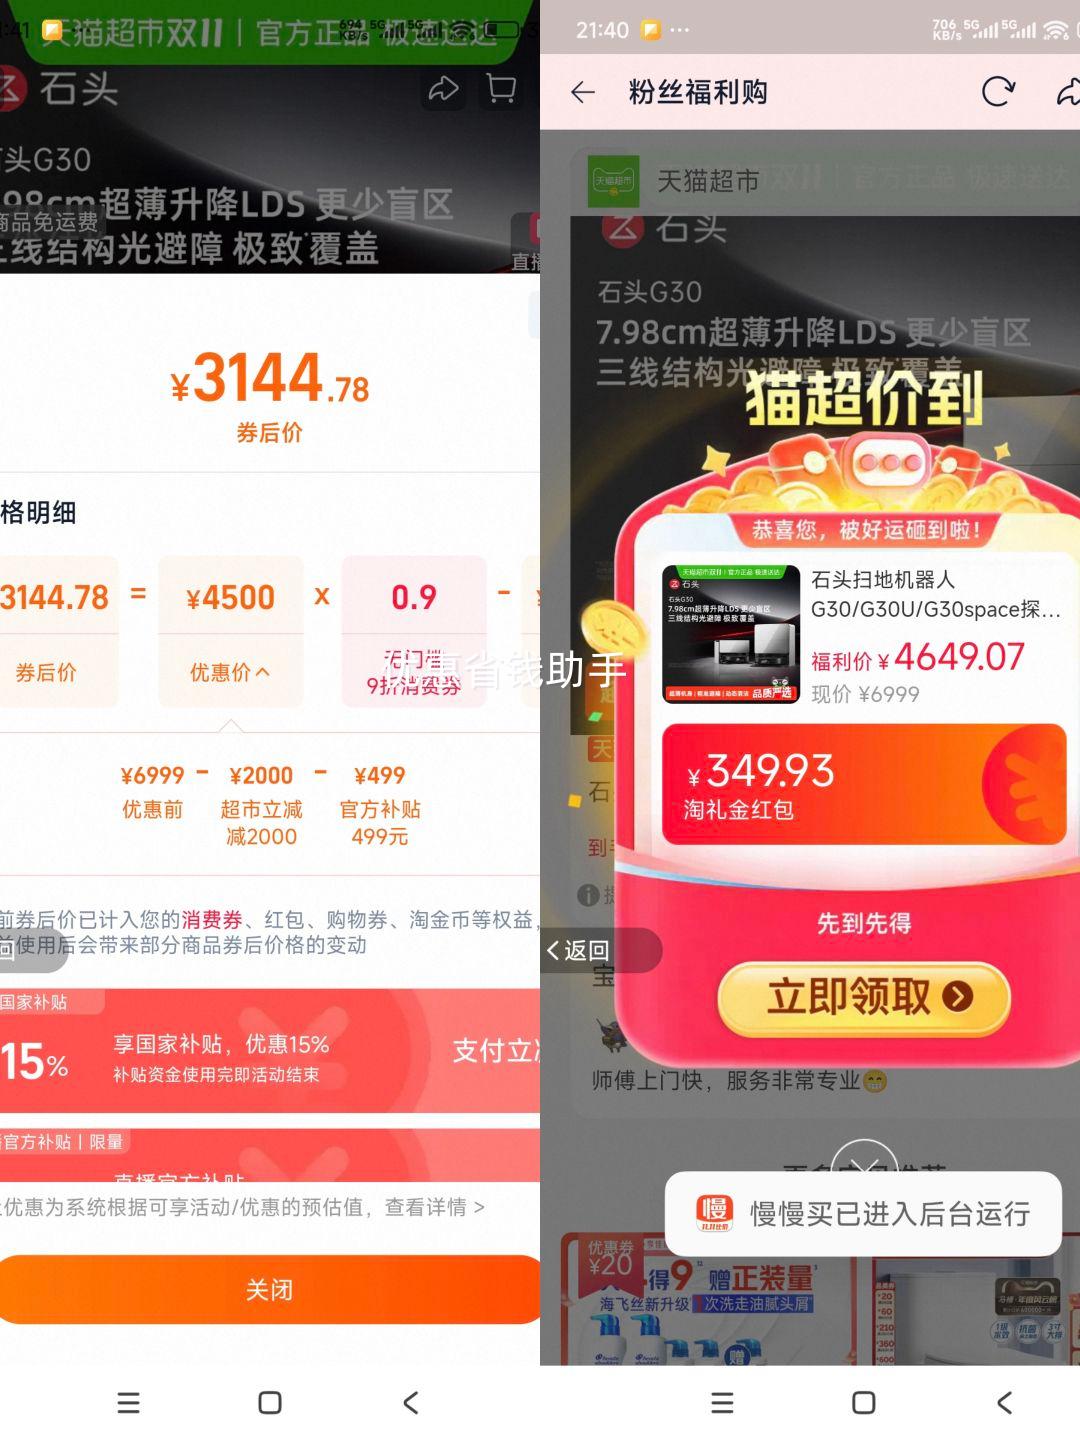
Task: Open the shopping cart icon
Action: tap(501, 90)
